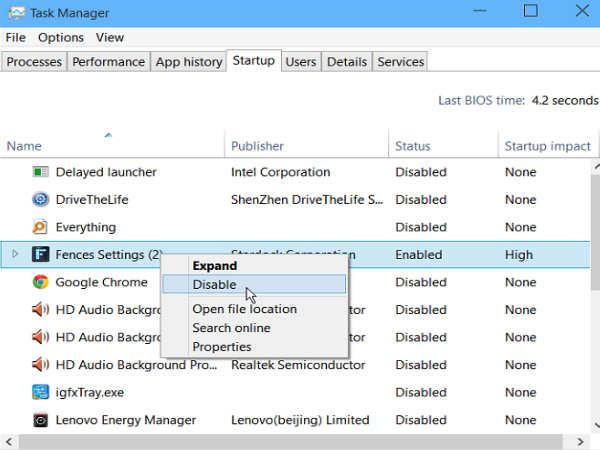Select the DriveTheLife row name
Viewport: 600px width, 450px height.
click(x=92, y=199)
